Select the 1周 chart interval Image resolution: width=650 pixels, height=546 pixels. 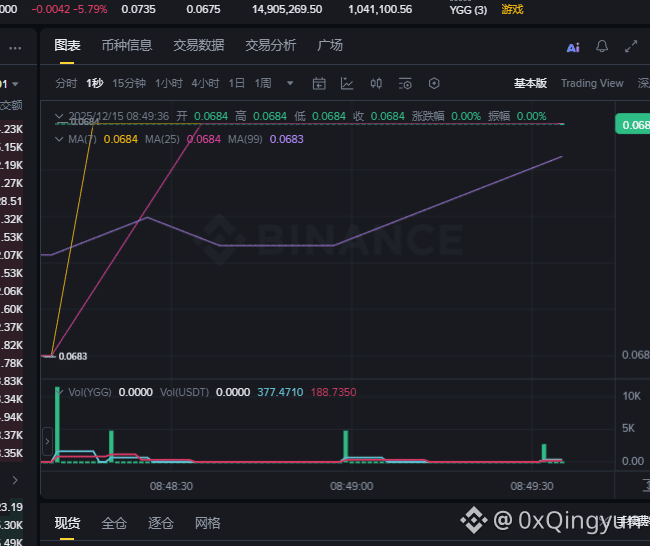tap(263, 83)
